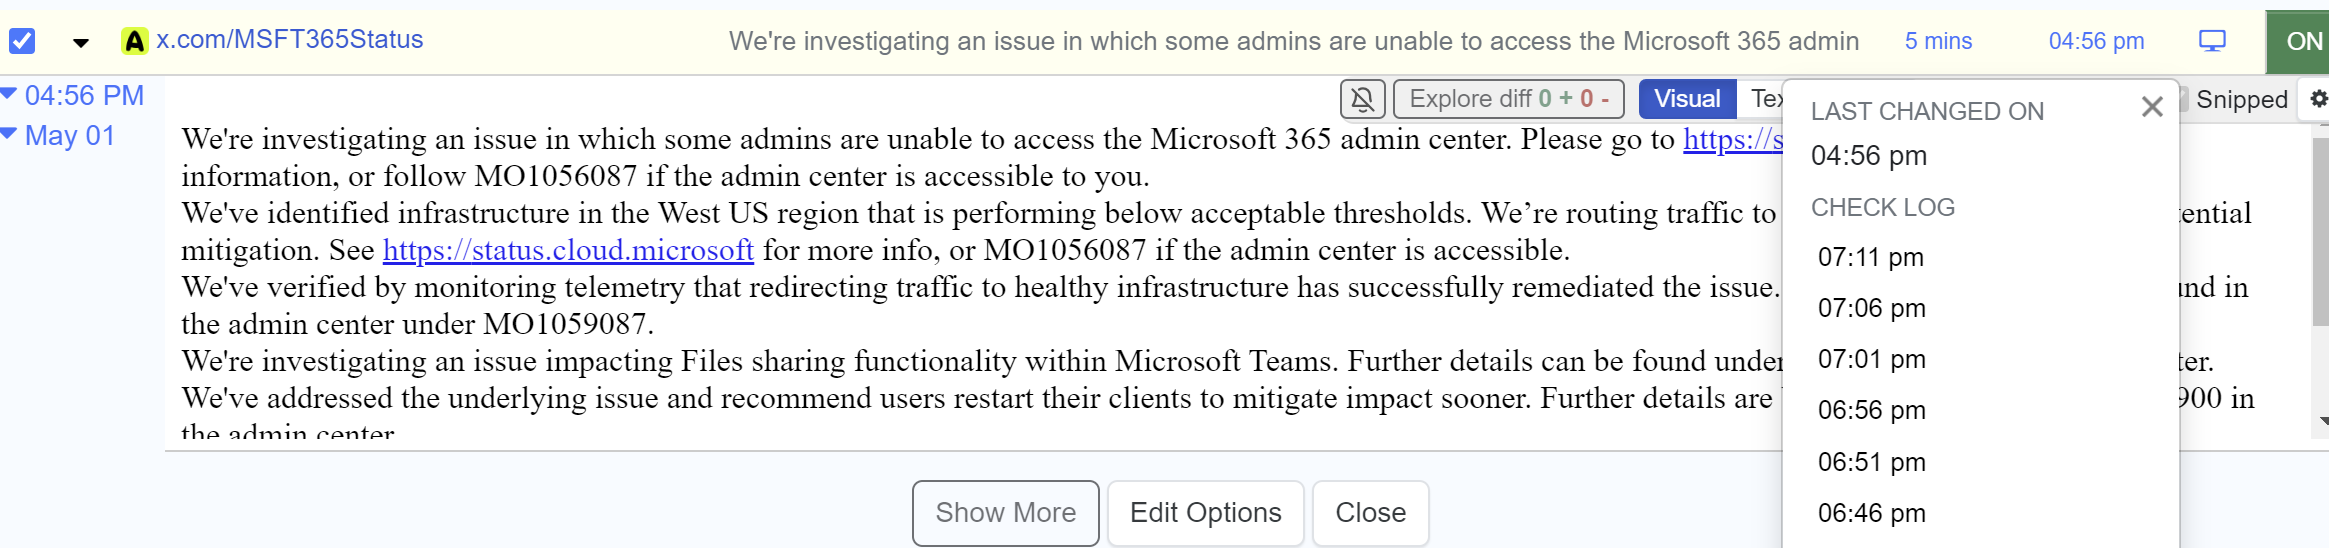Open the dropdown arrow beside checkbox
This screenshot has height=548, width=2329.
click(x=81, y=42)
